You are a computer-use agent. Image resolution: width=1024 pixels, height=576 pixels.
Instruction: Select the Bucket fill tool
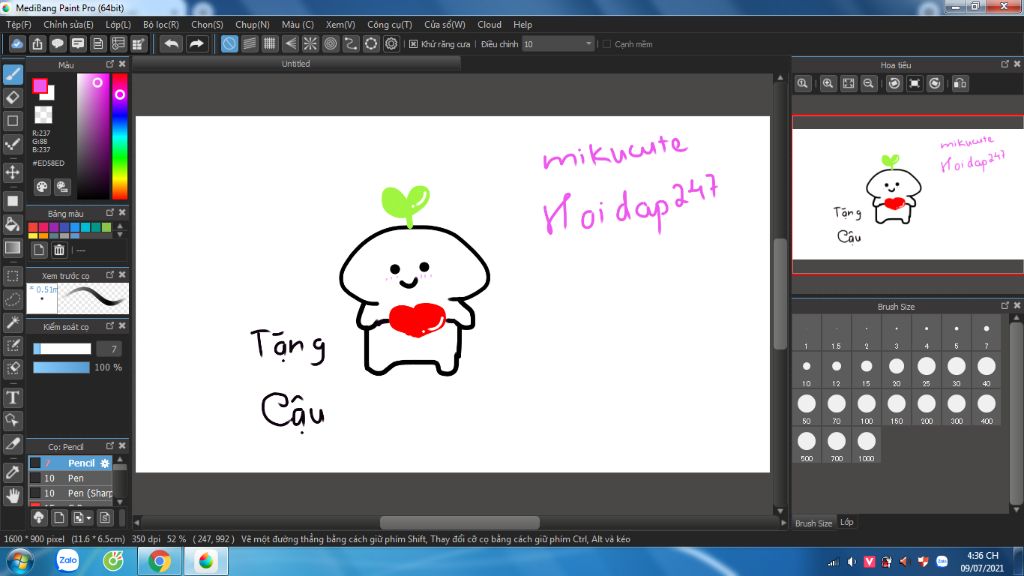[x=13, y=224]
